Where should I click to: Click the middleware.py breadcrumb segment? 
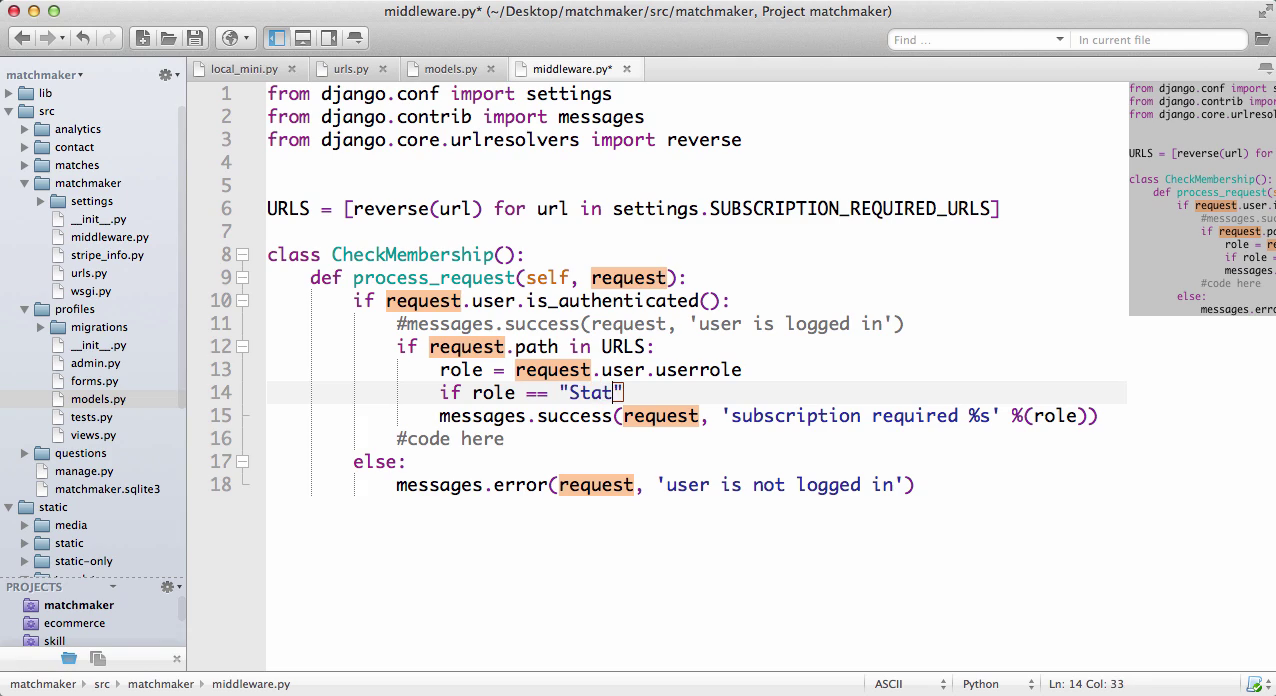[x=251, y=684]
